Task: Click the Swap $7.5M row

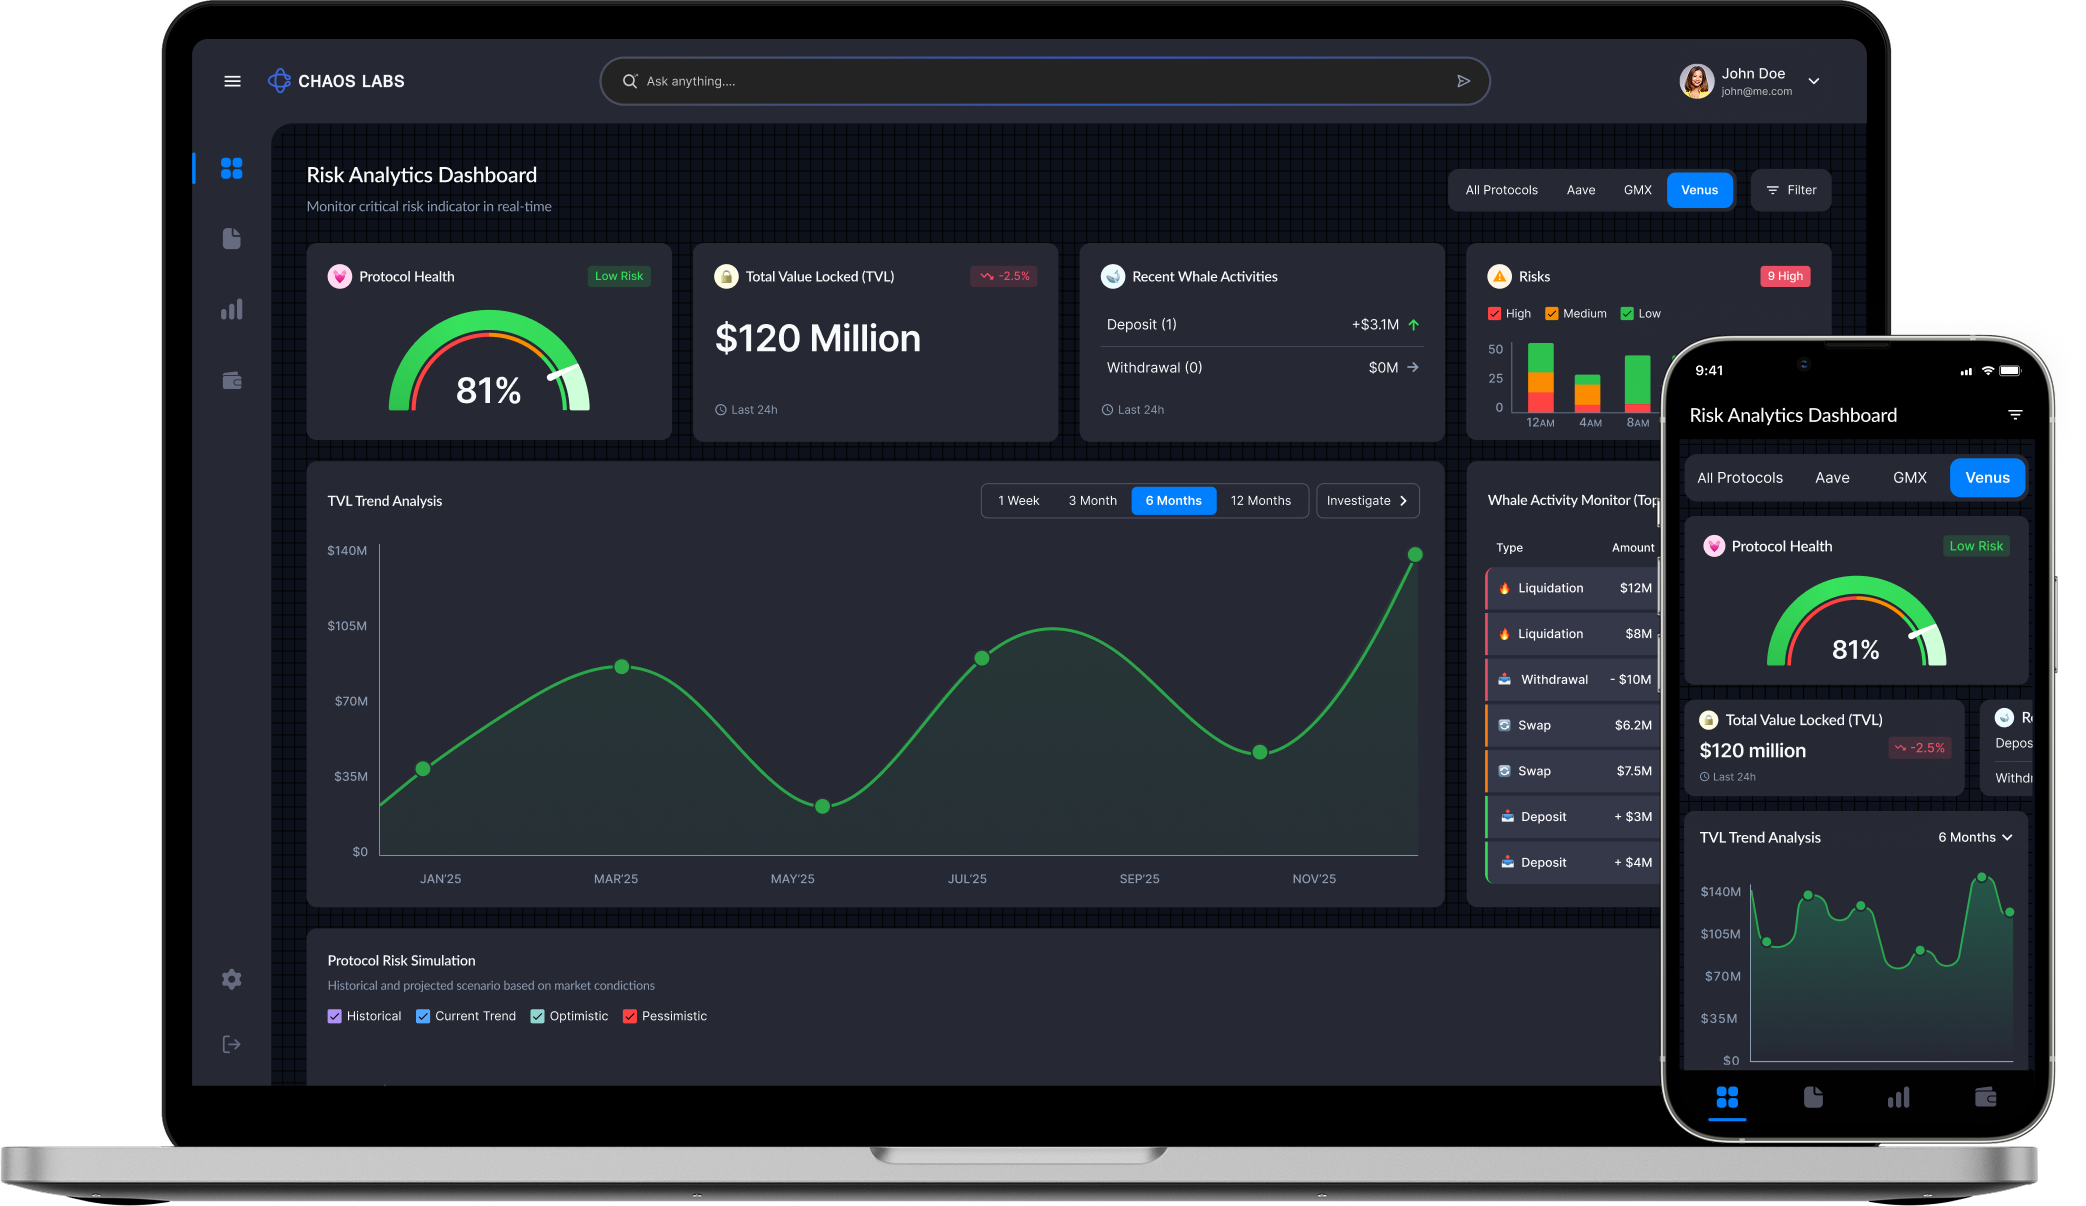Action: pos(1573,771)
